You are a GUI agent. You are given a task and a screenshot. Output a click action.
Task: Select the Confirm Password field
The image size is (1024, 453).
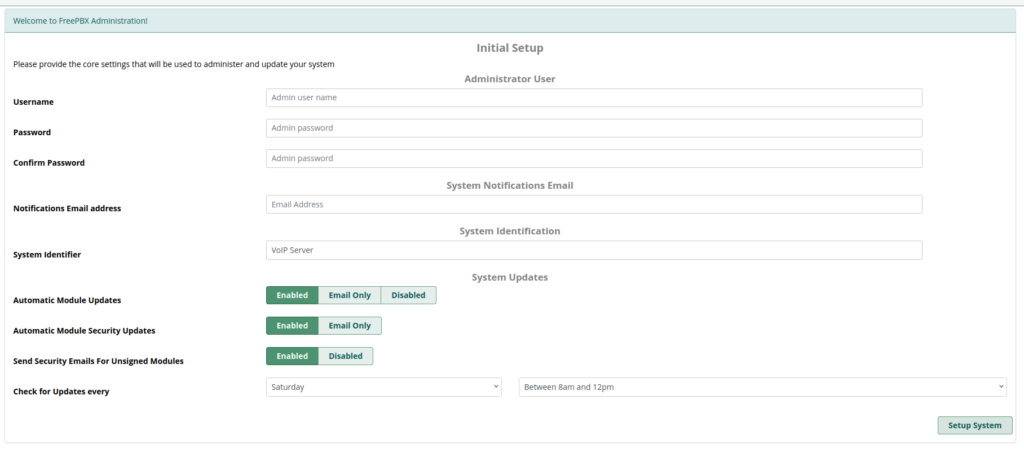[594, 159]
